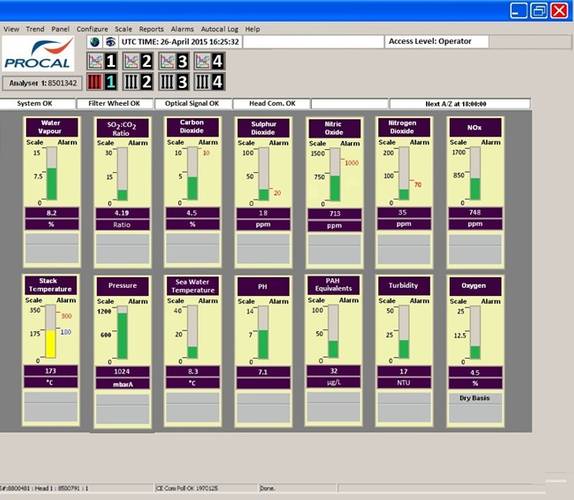Toggle the eye icon next to UTC time

110,42
